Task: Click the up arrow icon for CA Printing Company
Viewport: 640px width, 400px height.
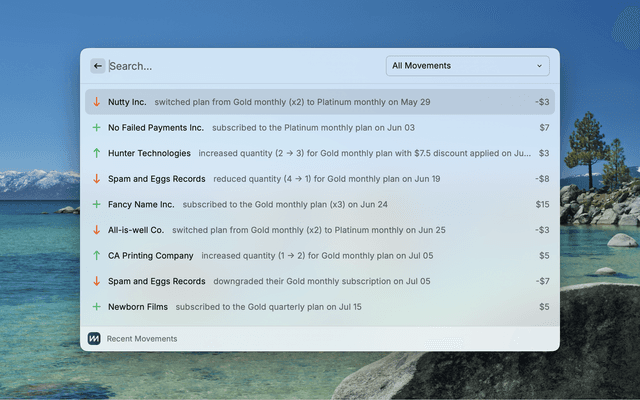Action: point(97,255)
